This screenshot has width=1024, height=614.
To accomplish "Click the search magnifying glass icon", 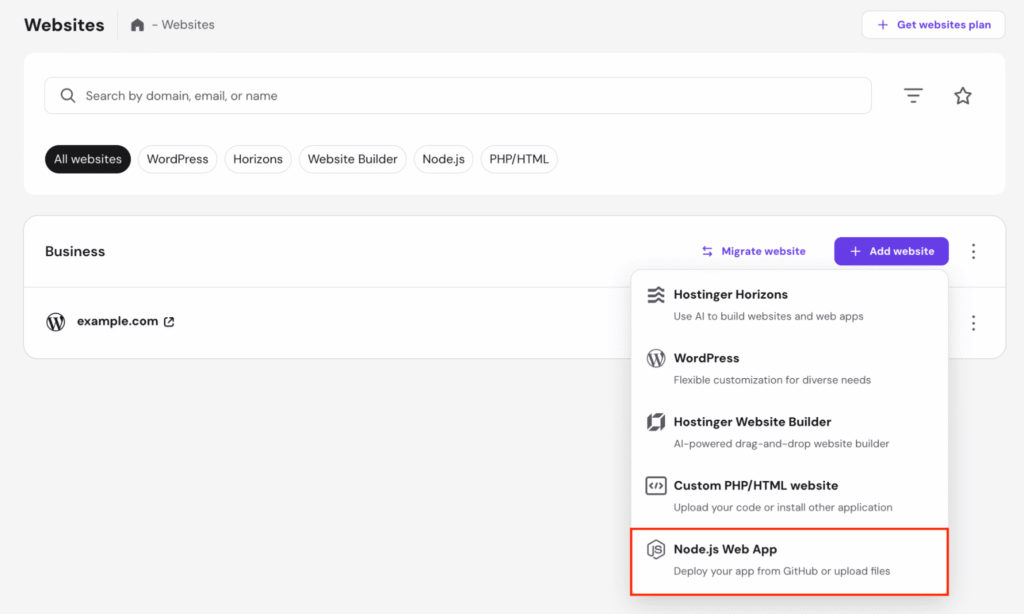I will coord(67,95).
